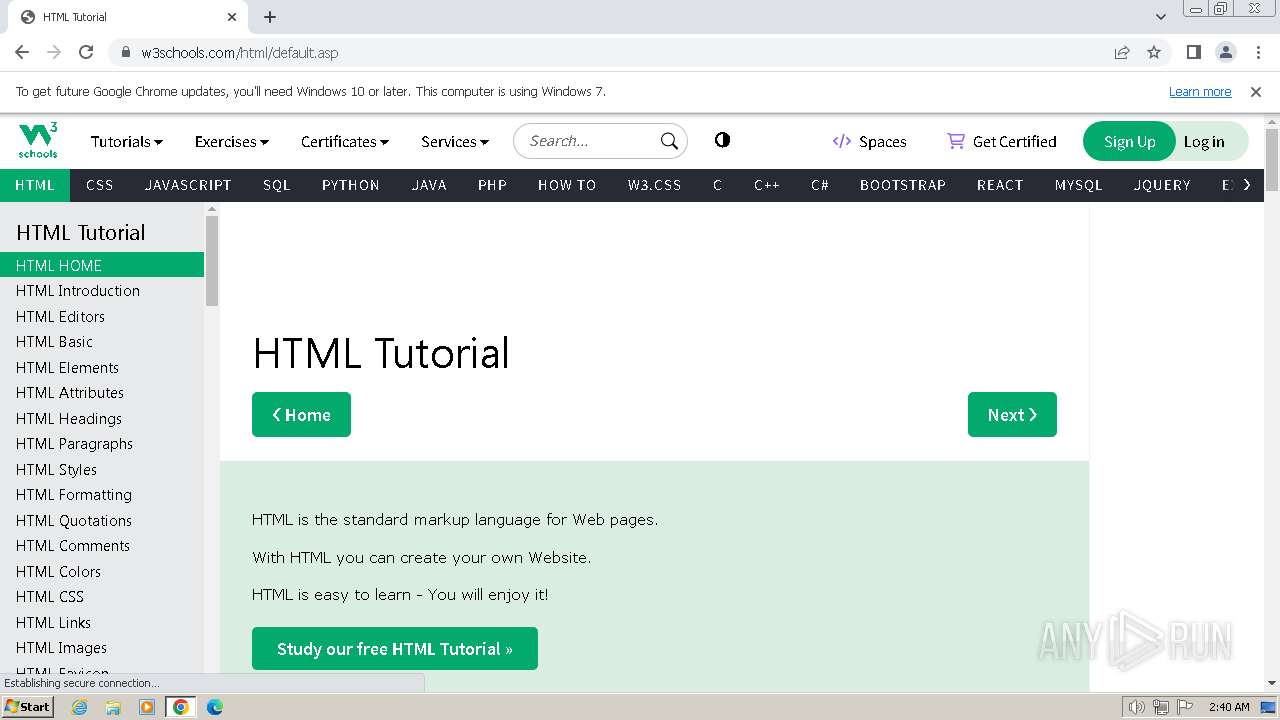This screenshot has width=1280, height=720.
Task: Click the taskbar clock 2:40 AM
Action: tap(1229, 707)
